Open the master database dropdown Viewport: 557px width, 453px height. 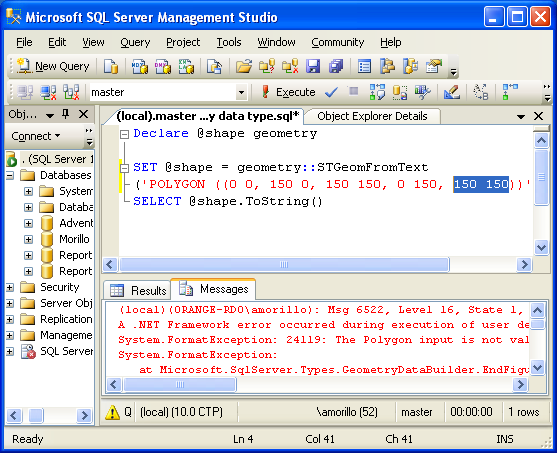coord(241,93)
